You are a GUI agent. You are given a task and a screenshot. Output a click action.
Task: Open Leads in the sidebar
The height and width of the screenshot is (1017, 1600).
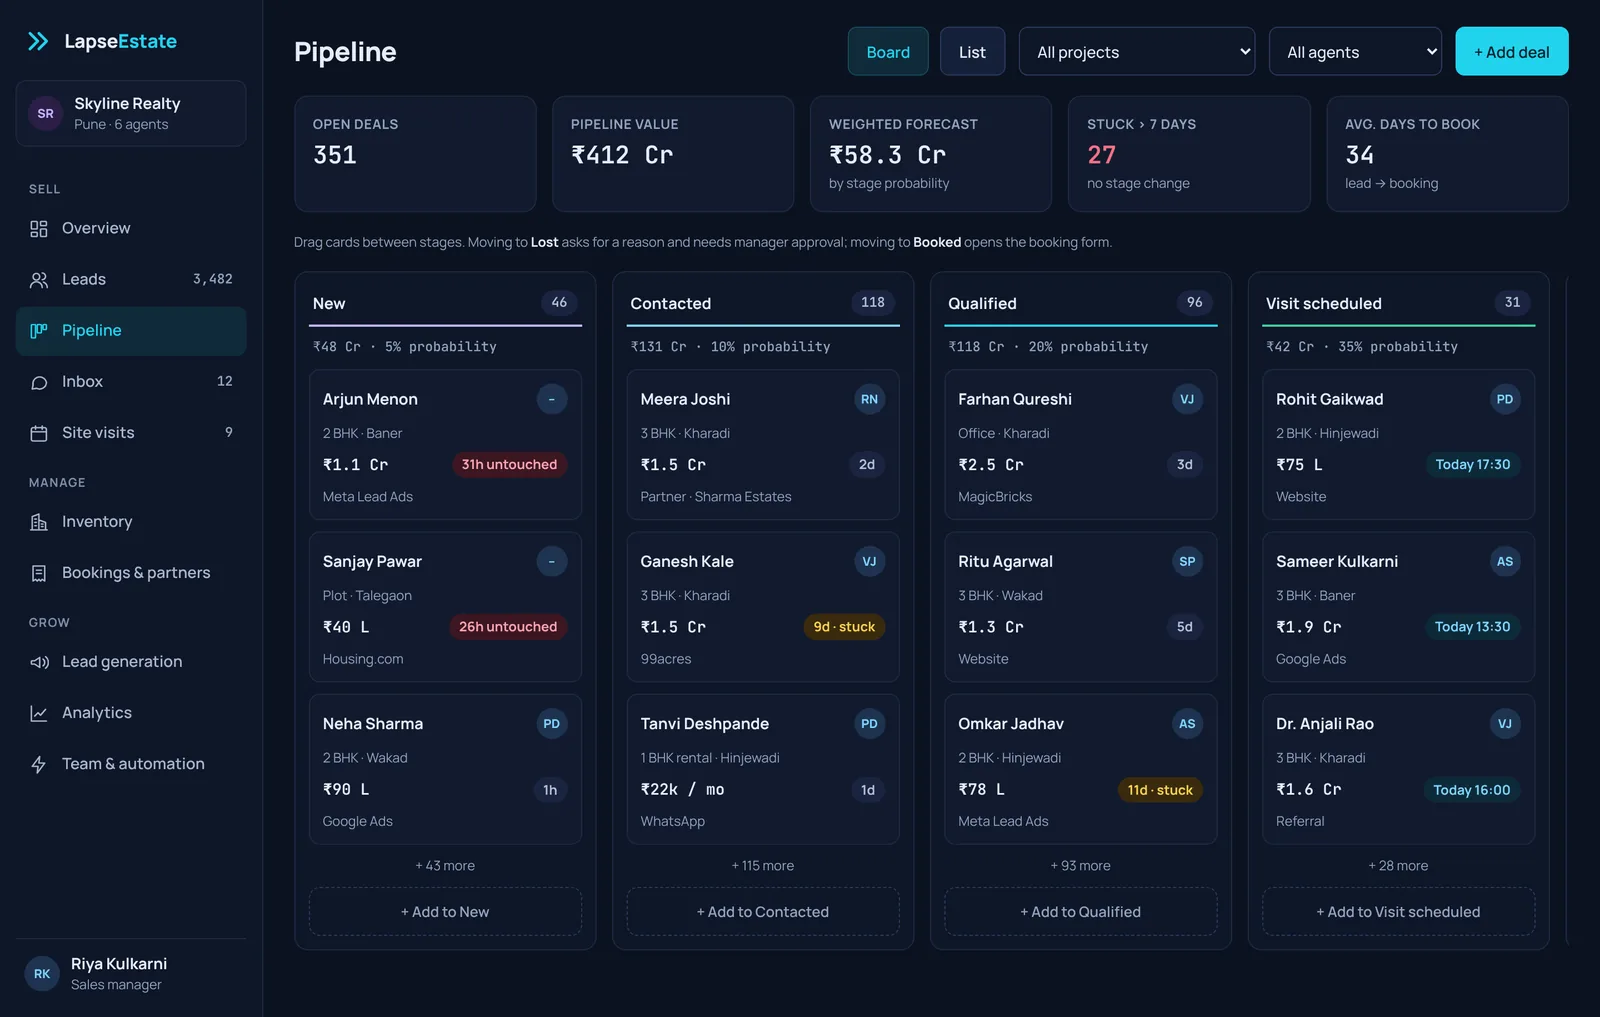click(131, 280)
